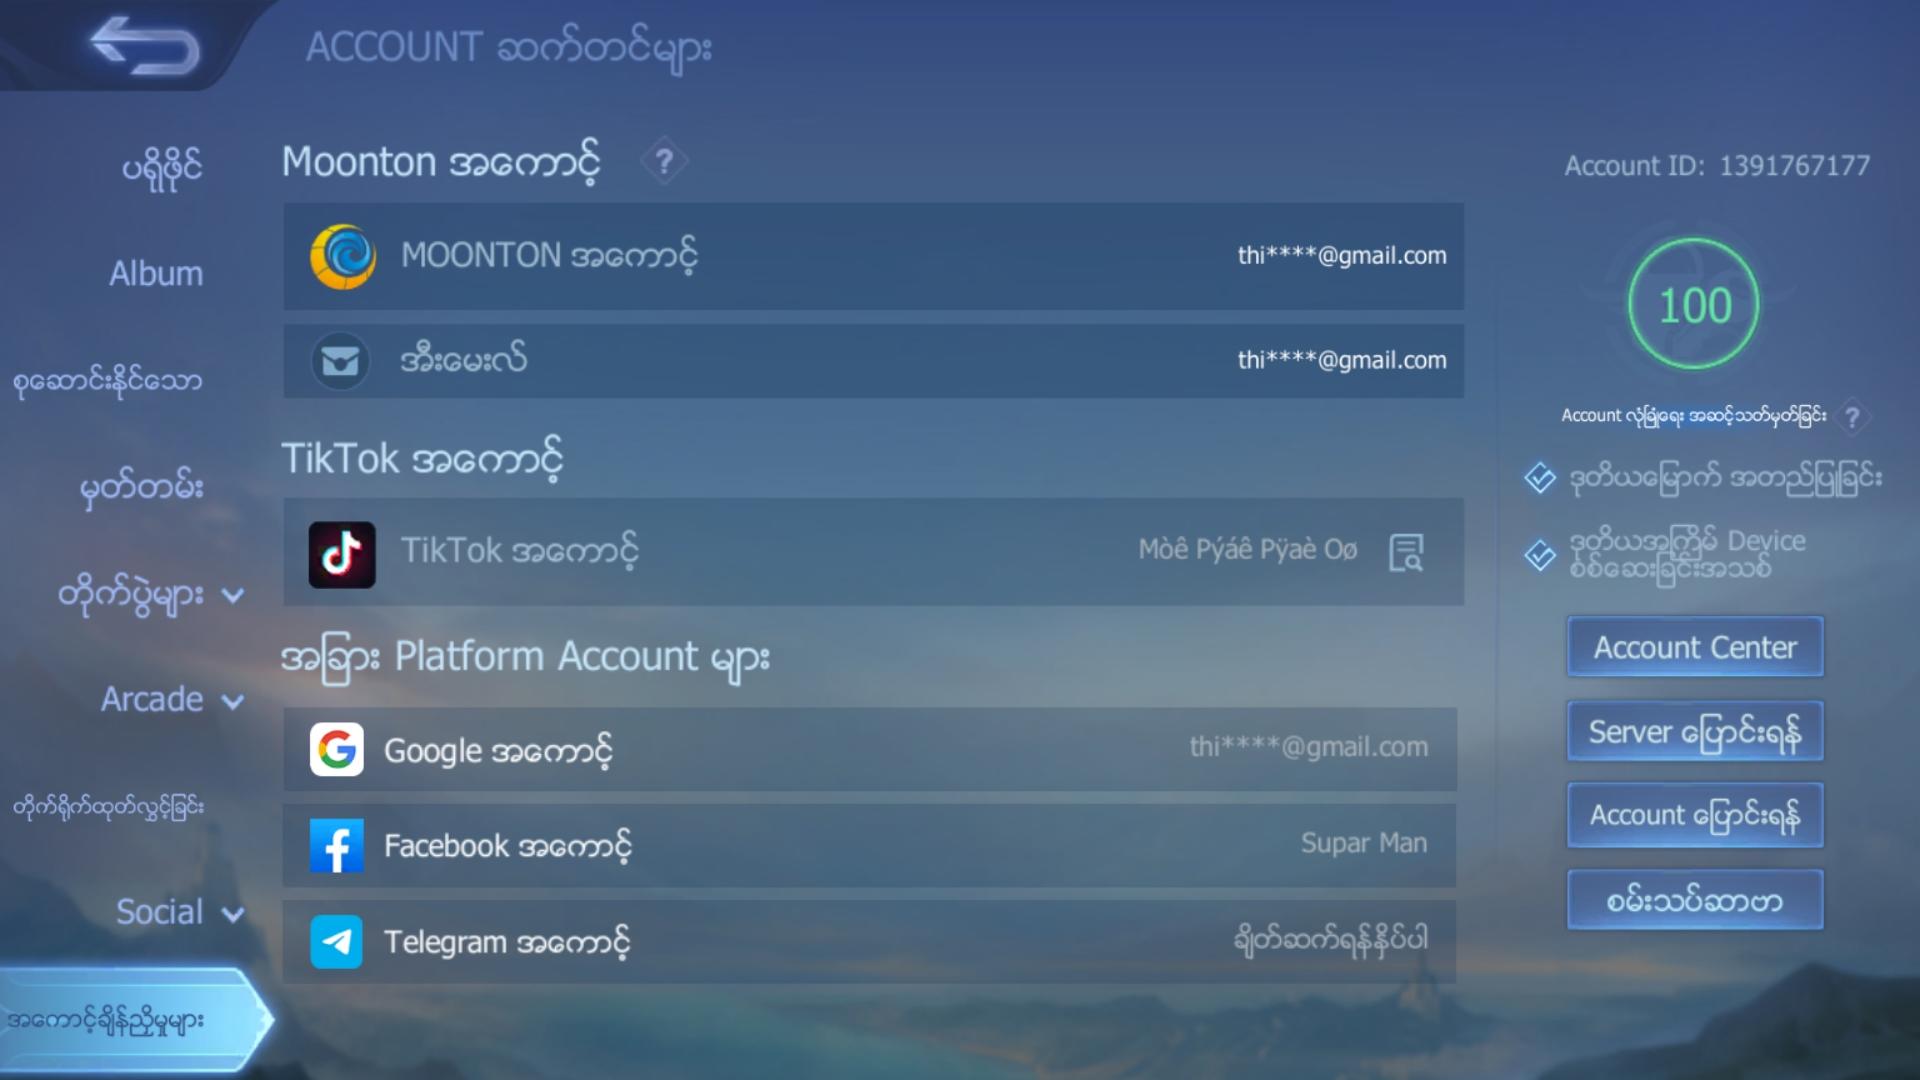Viewport: 1920px width, 1080px height.
Task: Click the 100 security score circle
Action: 1694,304
